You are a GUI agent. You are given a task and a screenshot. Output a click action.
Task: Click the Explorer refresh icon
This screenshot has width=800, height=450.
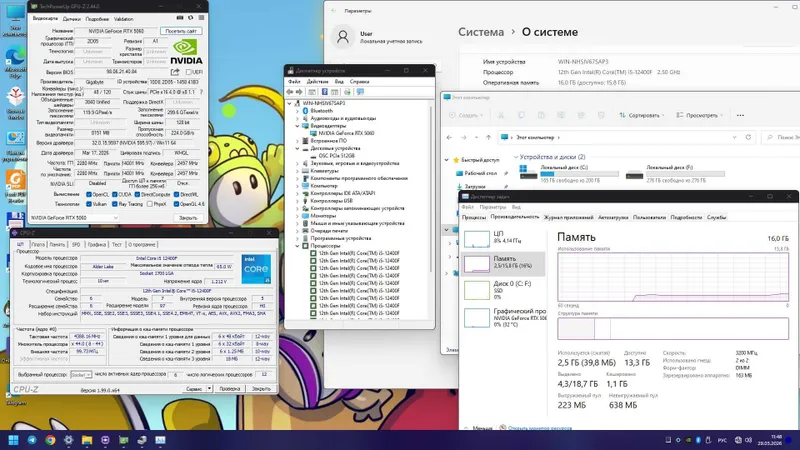point(748,137)
